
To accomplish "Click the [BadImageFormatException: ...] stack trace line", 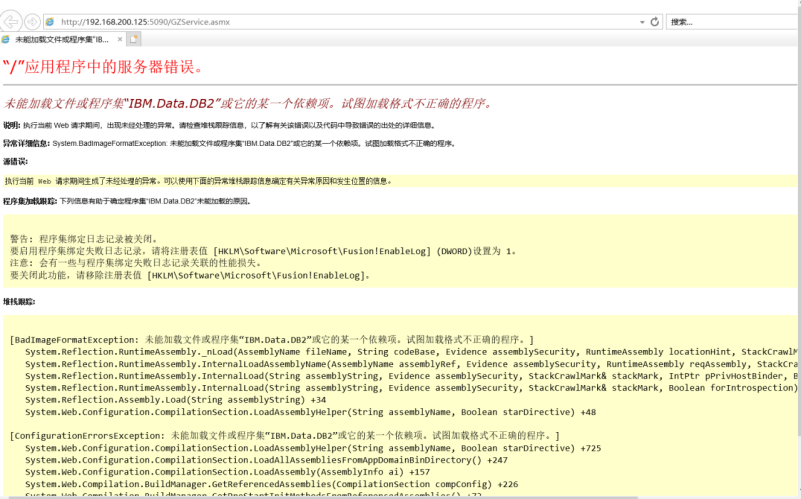I will pos(272,340).
